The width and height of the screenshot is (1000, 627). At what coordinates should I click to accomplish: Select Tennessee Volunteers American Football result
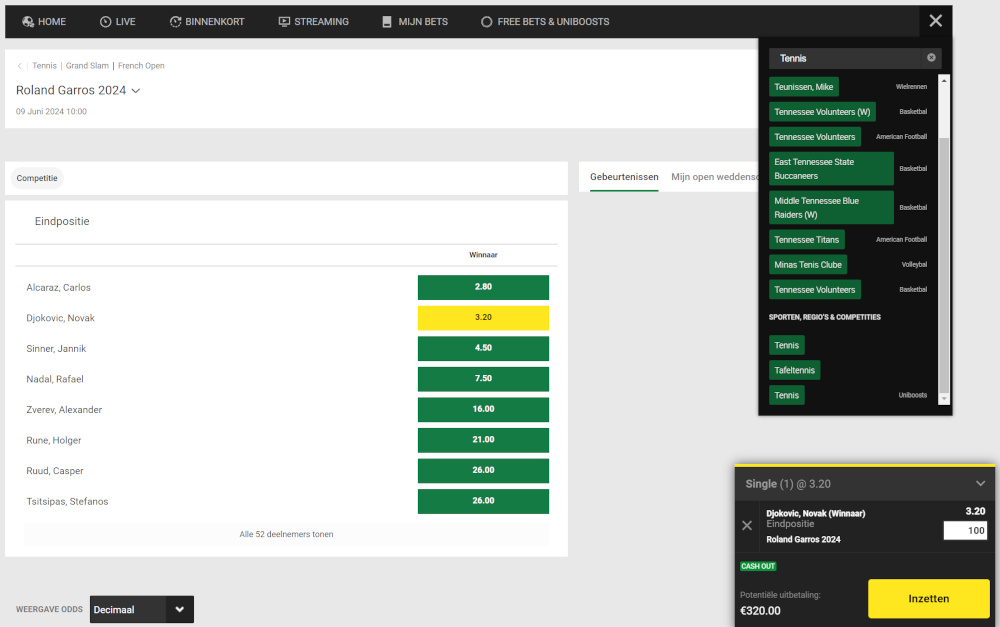tap(814, 136)
